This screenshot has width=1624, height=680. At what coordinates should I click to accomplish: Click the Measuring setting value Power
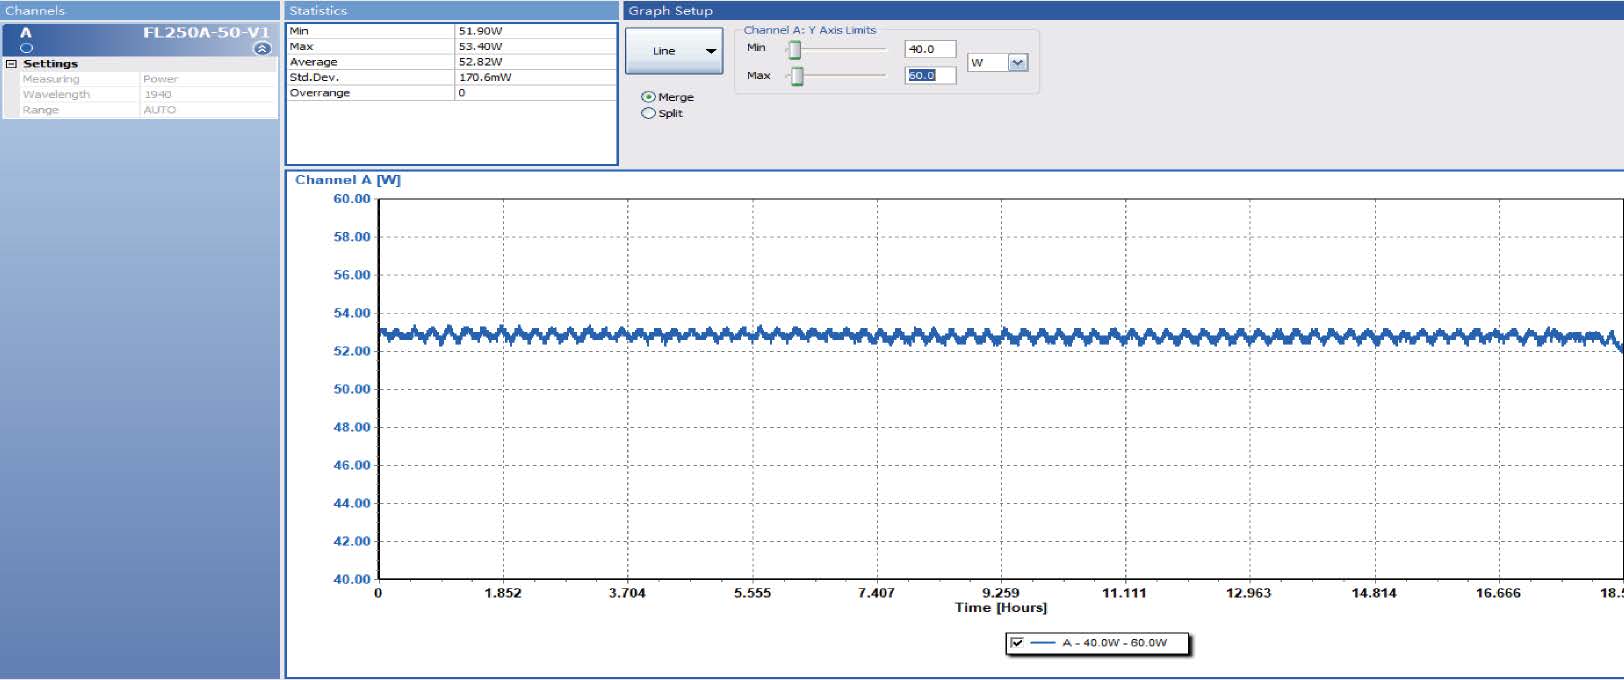coord(160,79)
